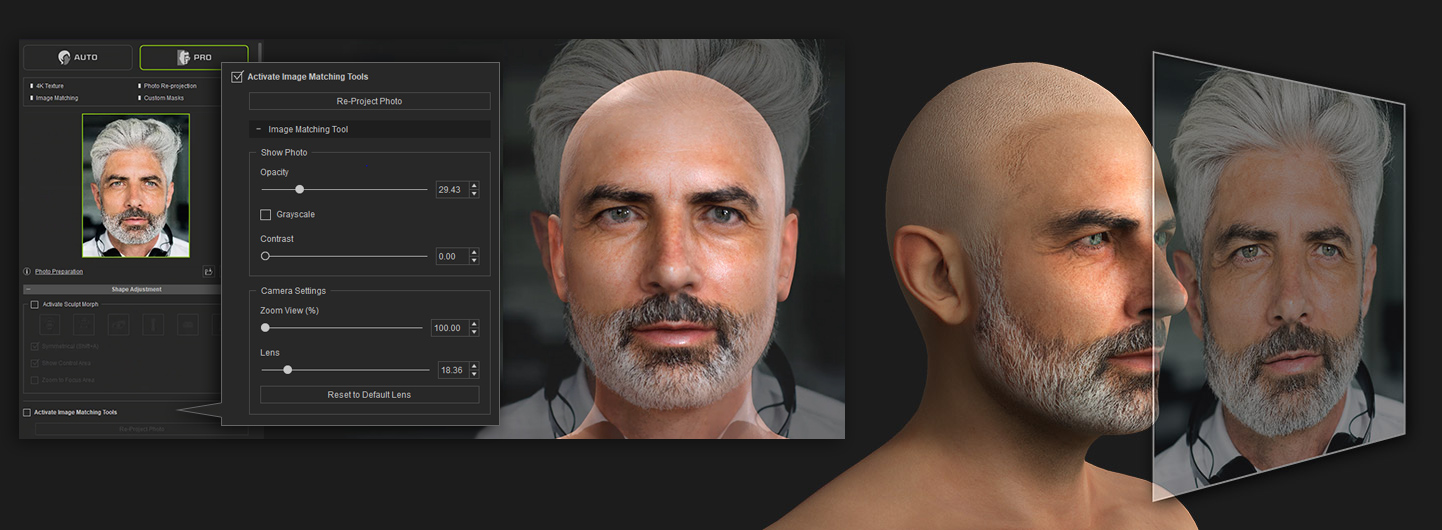
Task: Open the Photo Preparation link
Action: tap(59, 271)
